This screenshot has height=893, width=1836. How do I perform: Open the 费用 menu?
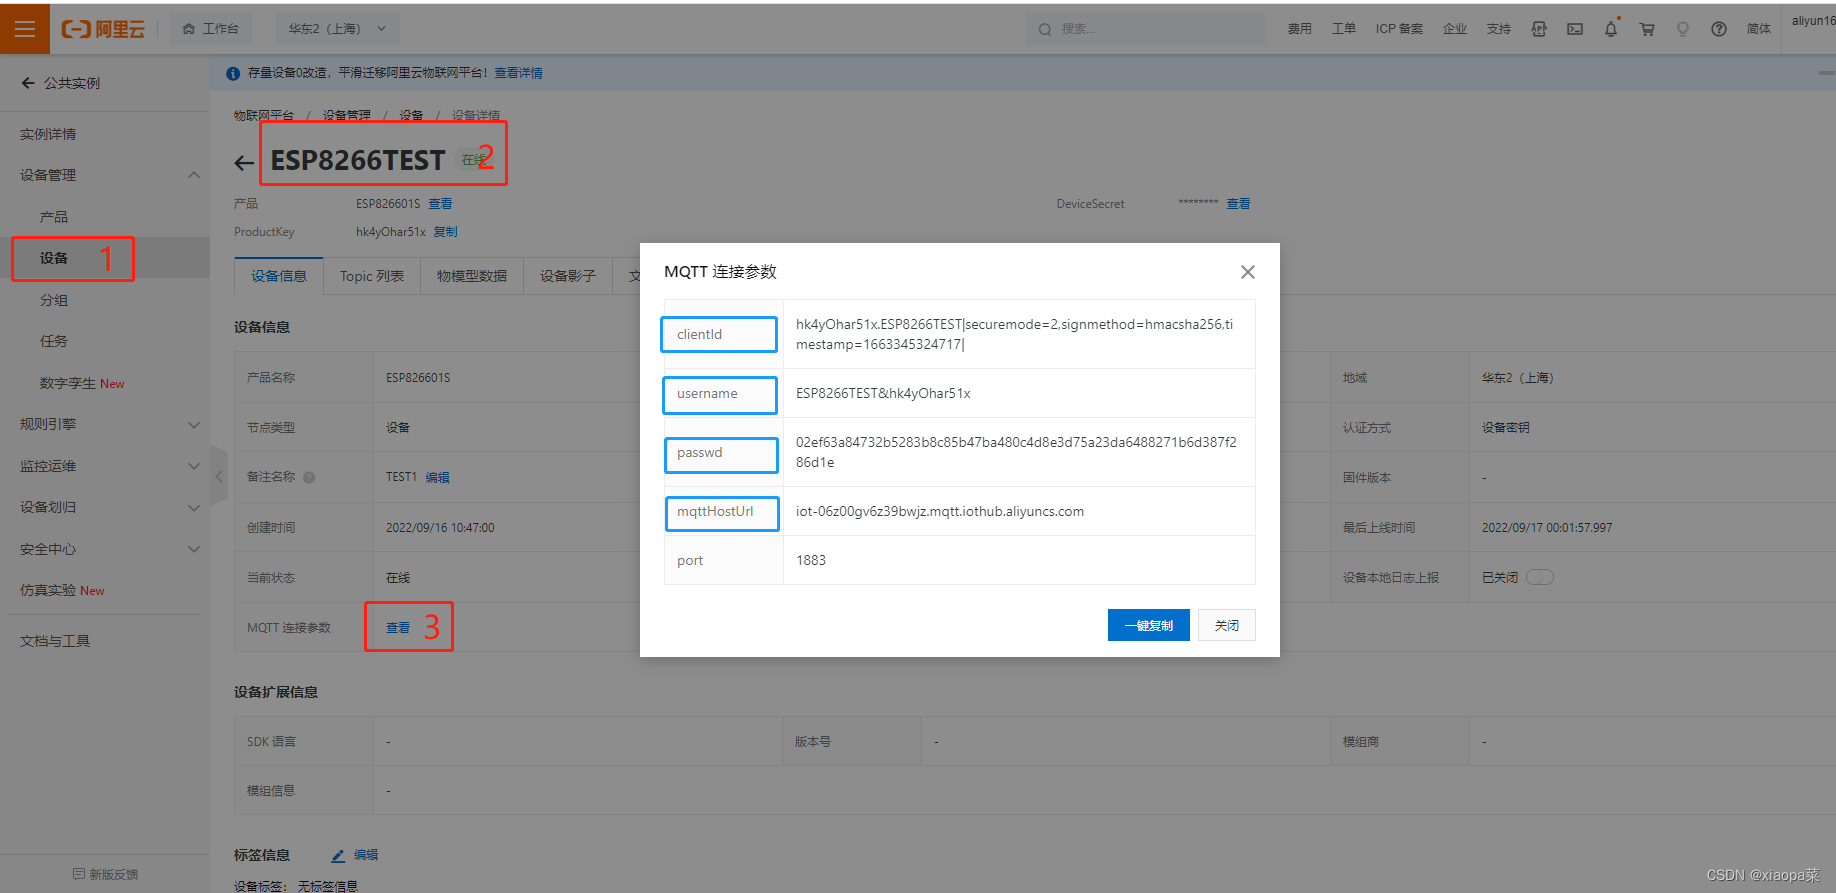click(1299, 29)
